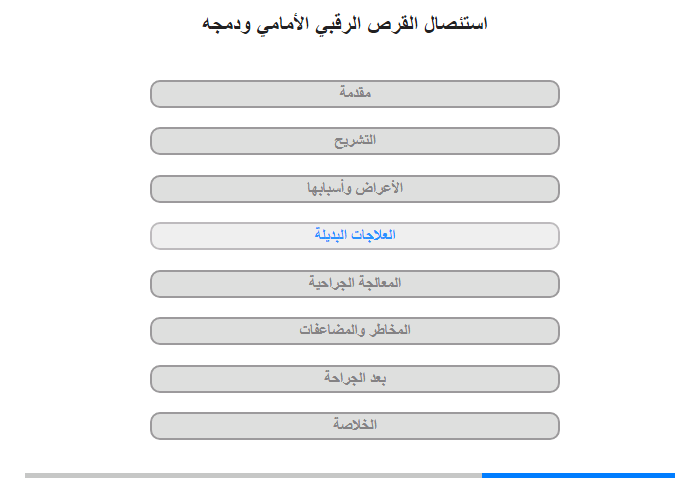Select the blue alternative treatments link text
This screenshot has height=480, width=700.
355,234
